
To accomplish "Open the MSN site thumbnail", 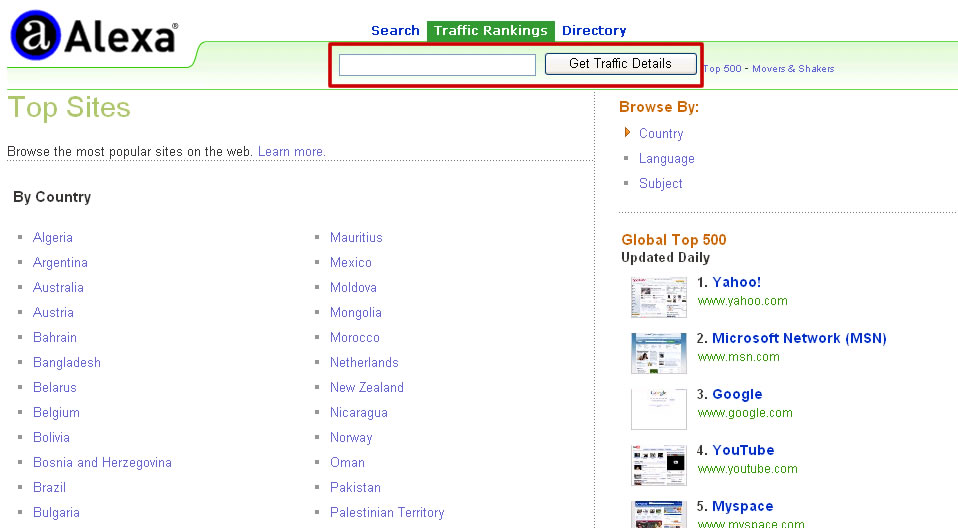I will click(x=659, y=353).
